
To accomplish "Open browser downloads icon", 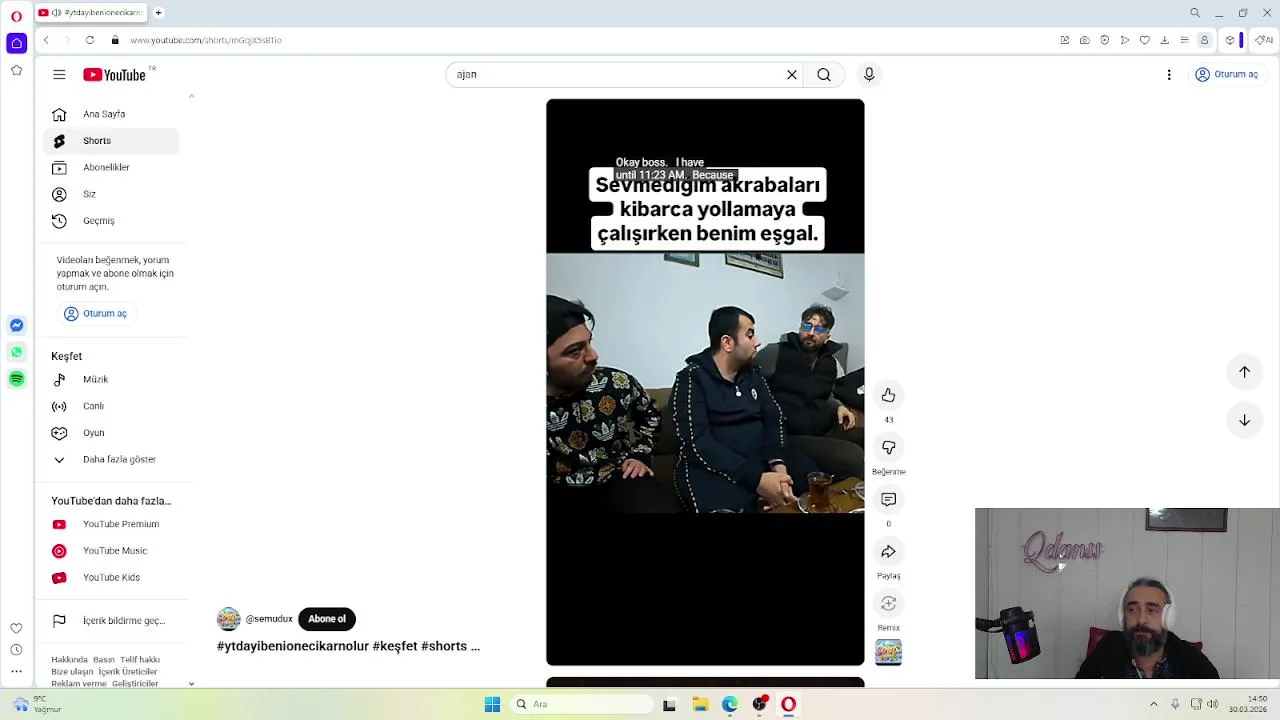I will click(x=1165, y=40).
